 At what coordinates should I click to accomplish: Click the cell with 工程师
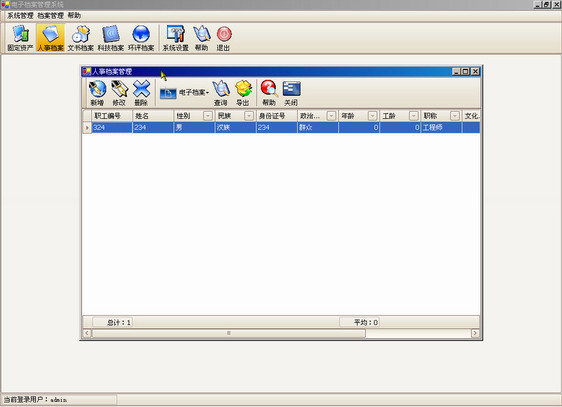coord(441,128)
